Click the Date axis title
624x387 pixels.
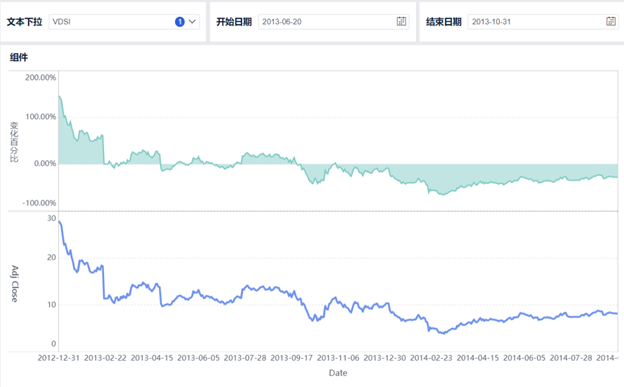338,373
